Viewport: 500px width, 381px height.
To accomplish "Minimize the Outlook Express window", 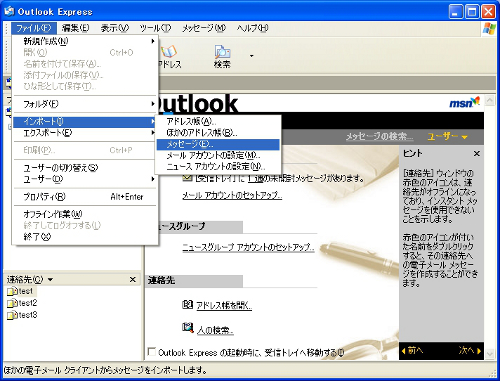I will click(x=456, y=12).
